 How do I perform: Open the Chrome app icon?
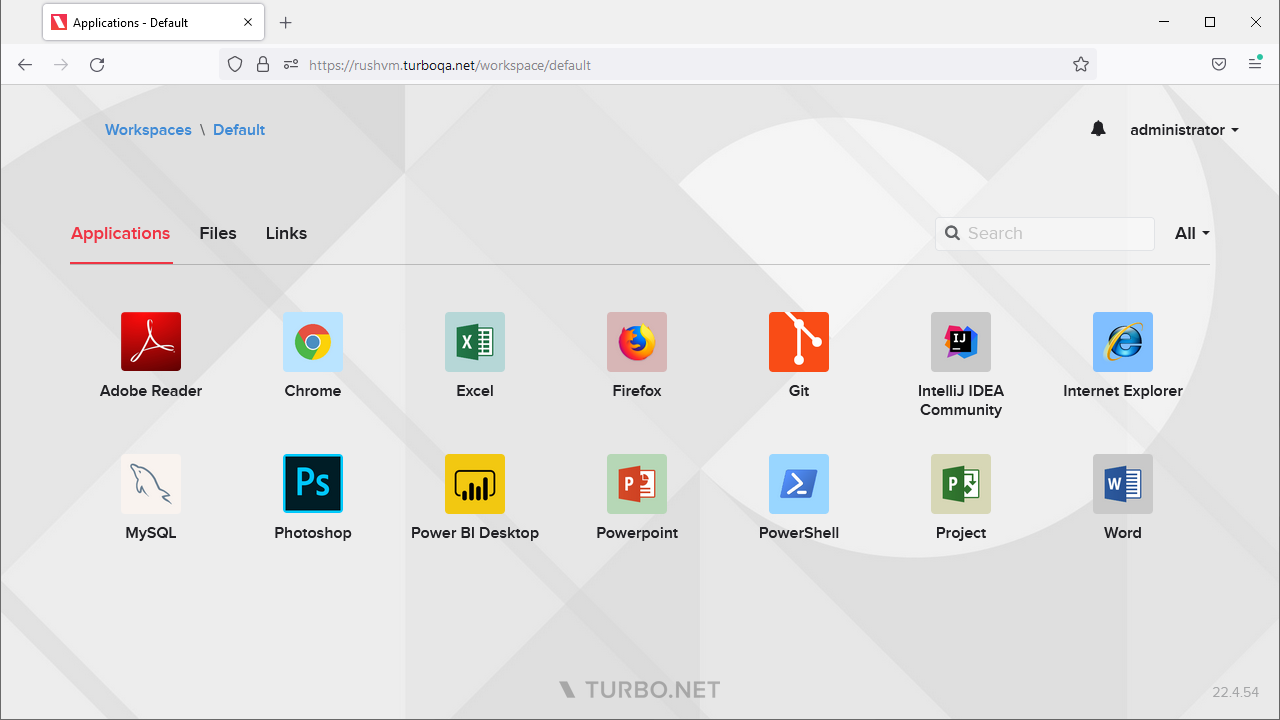313,342
